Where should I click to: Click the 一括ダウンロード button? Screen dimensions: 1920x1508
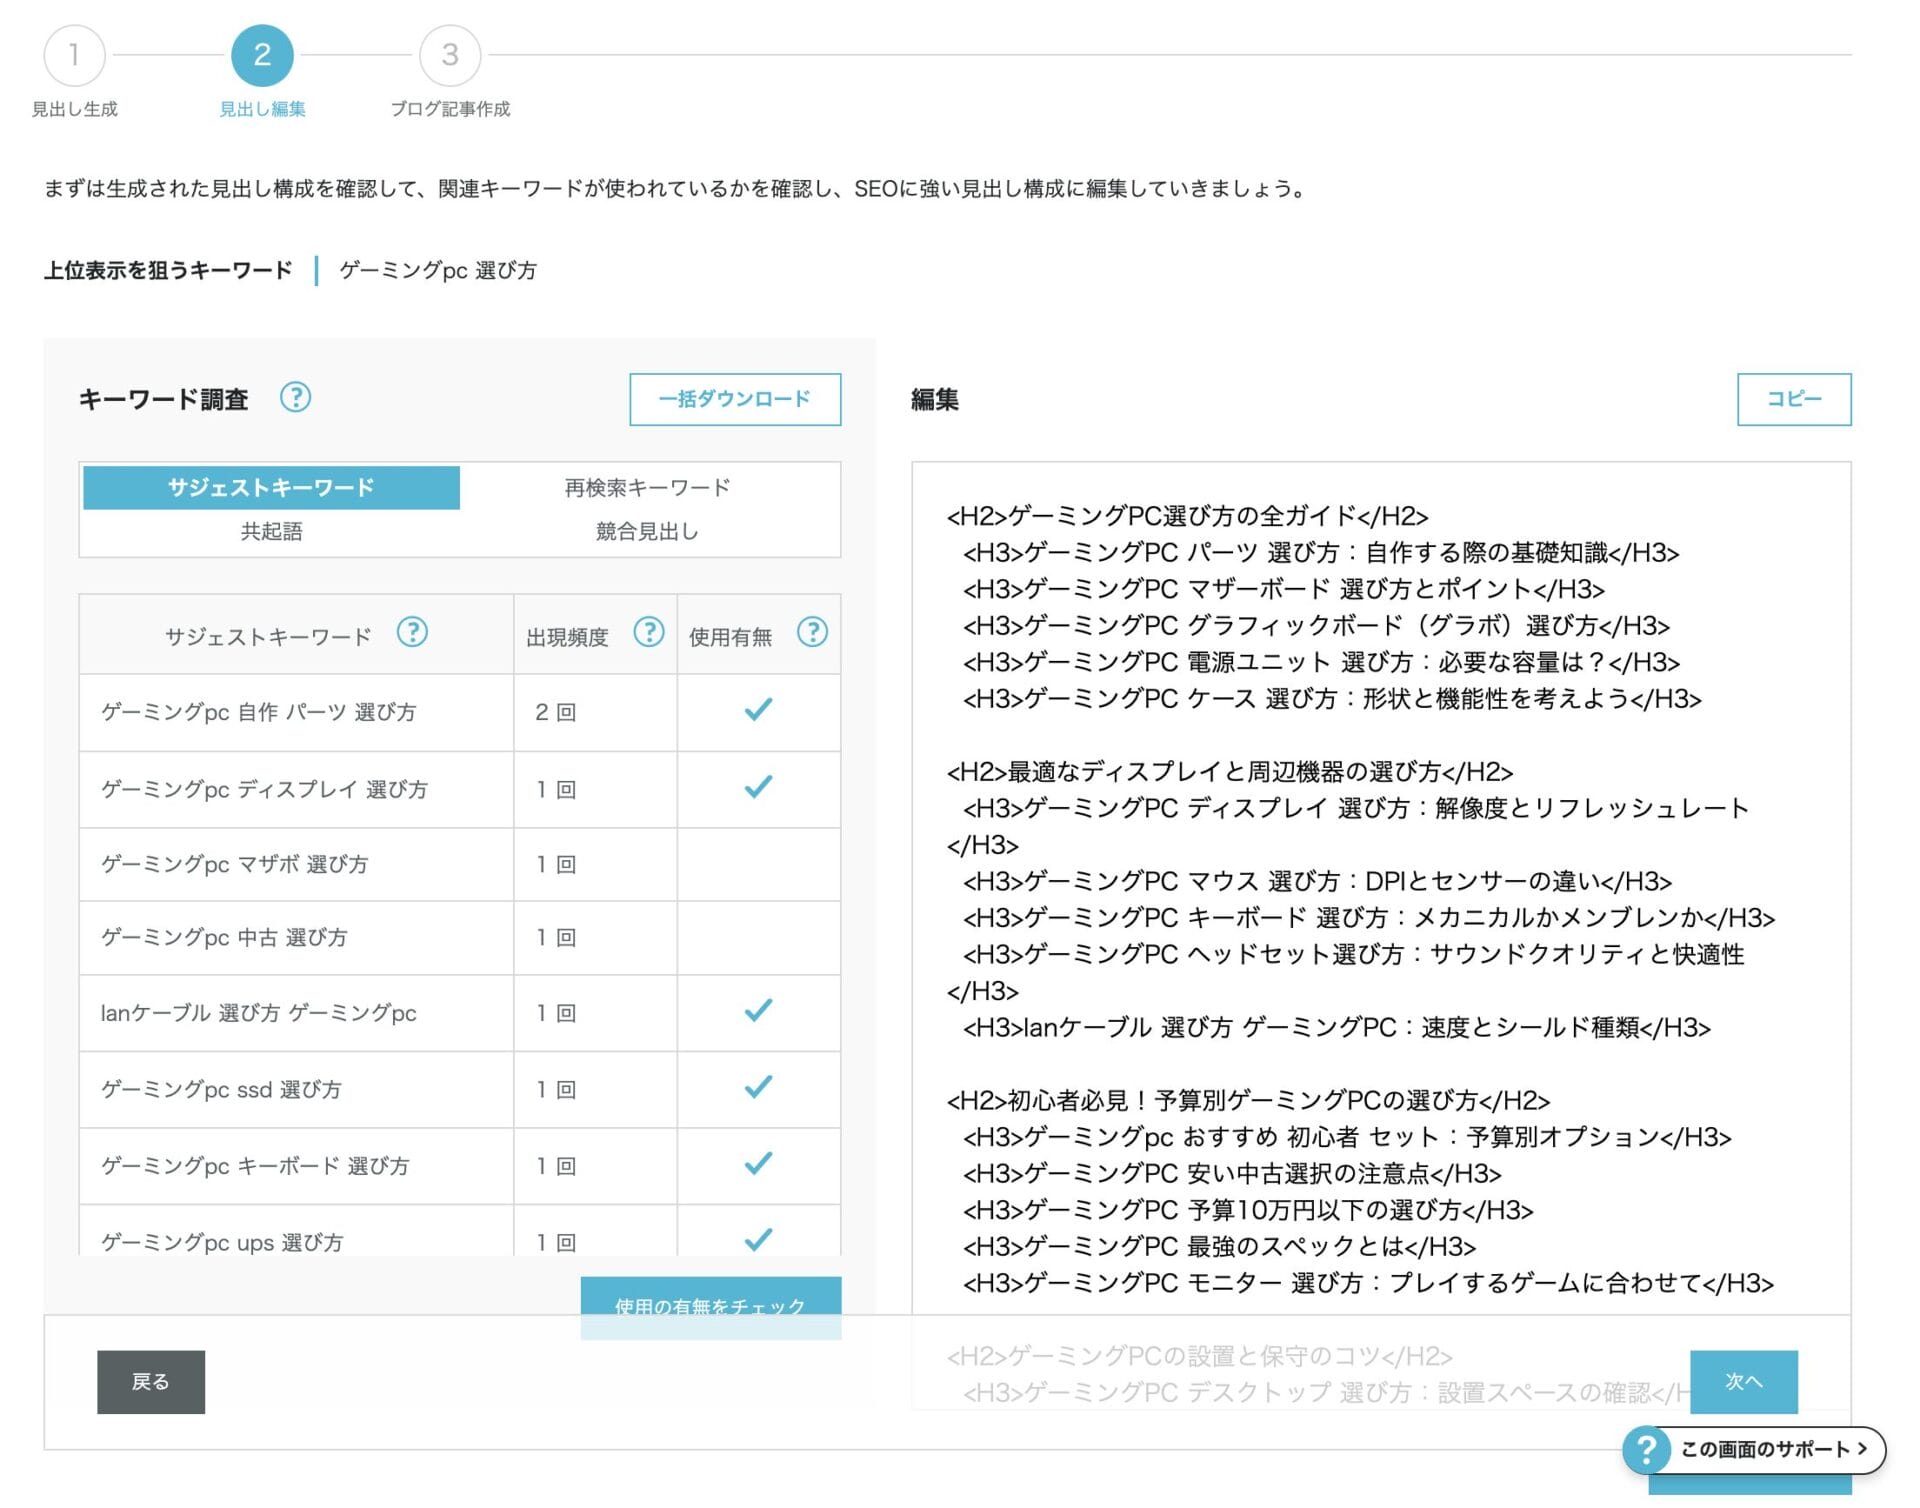point(735,399)
